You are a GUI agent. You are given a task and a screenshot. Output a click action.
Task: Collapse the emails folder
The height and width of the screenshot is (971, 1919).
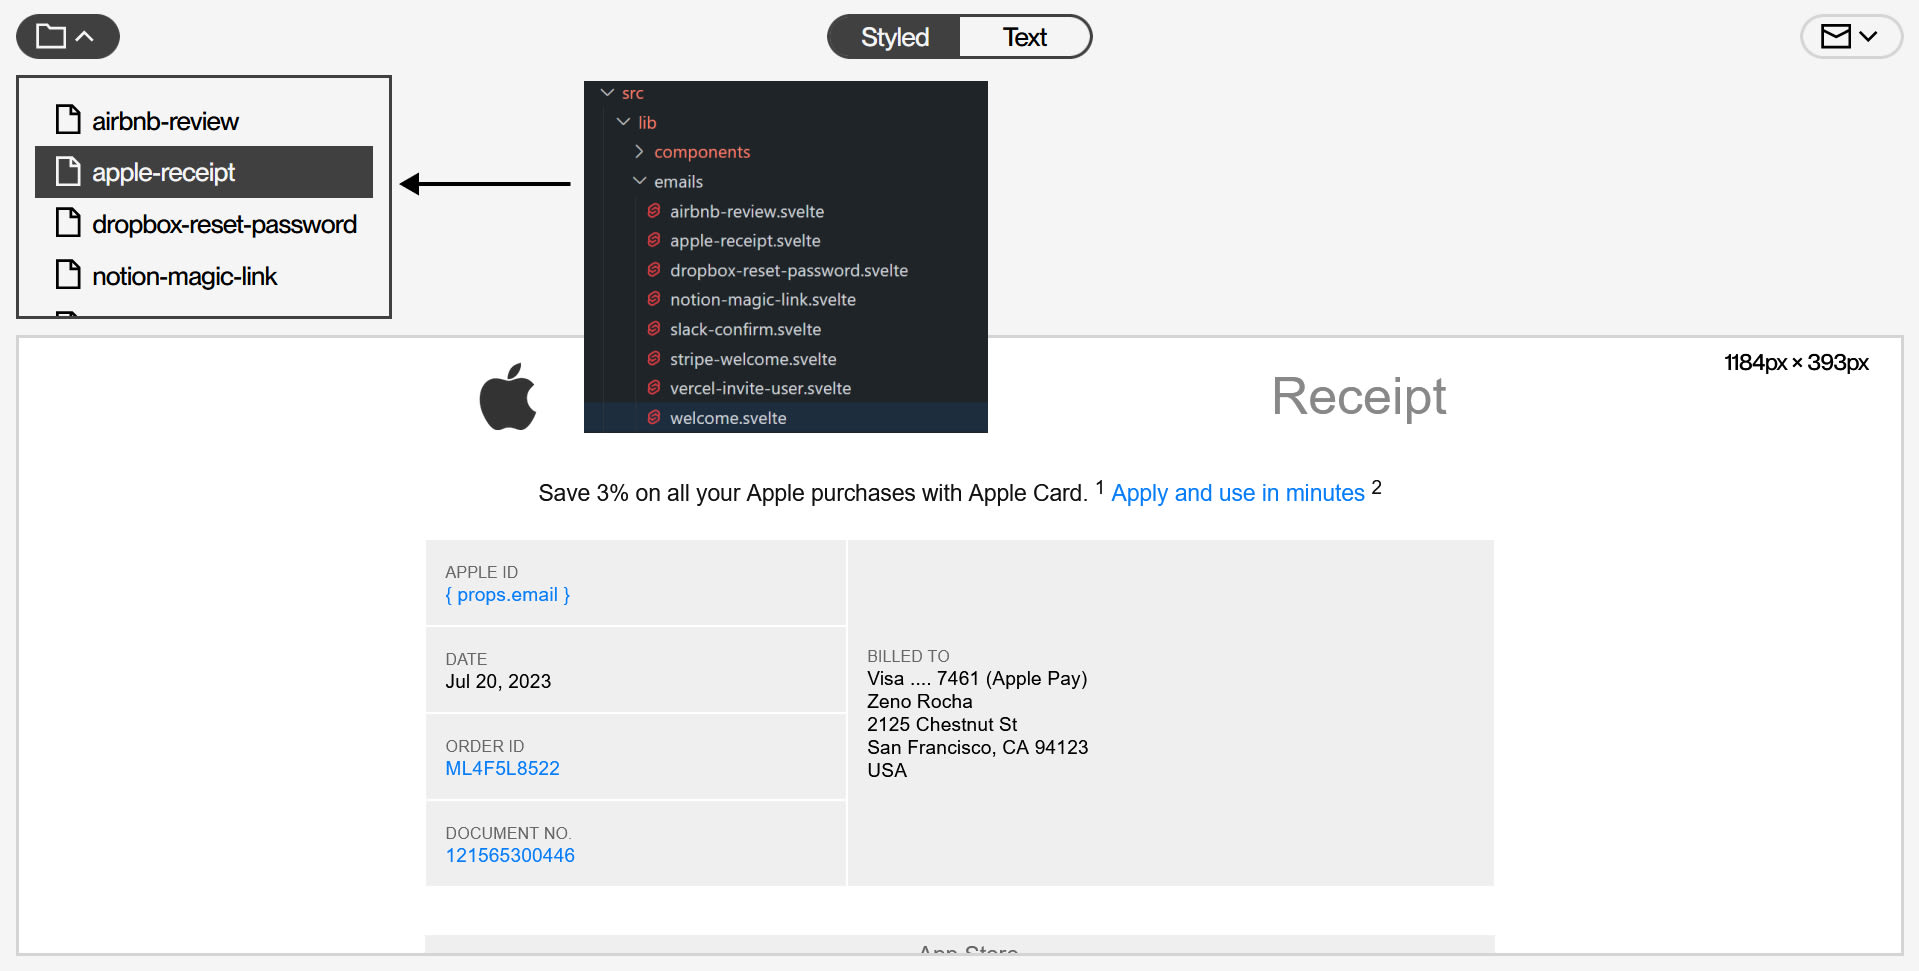click(640, 181)
